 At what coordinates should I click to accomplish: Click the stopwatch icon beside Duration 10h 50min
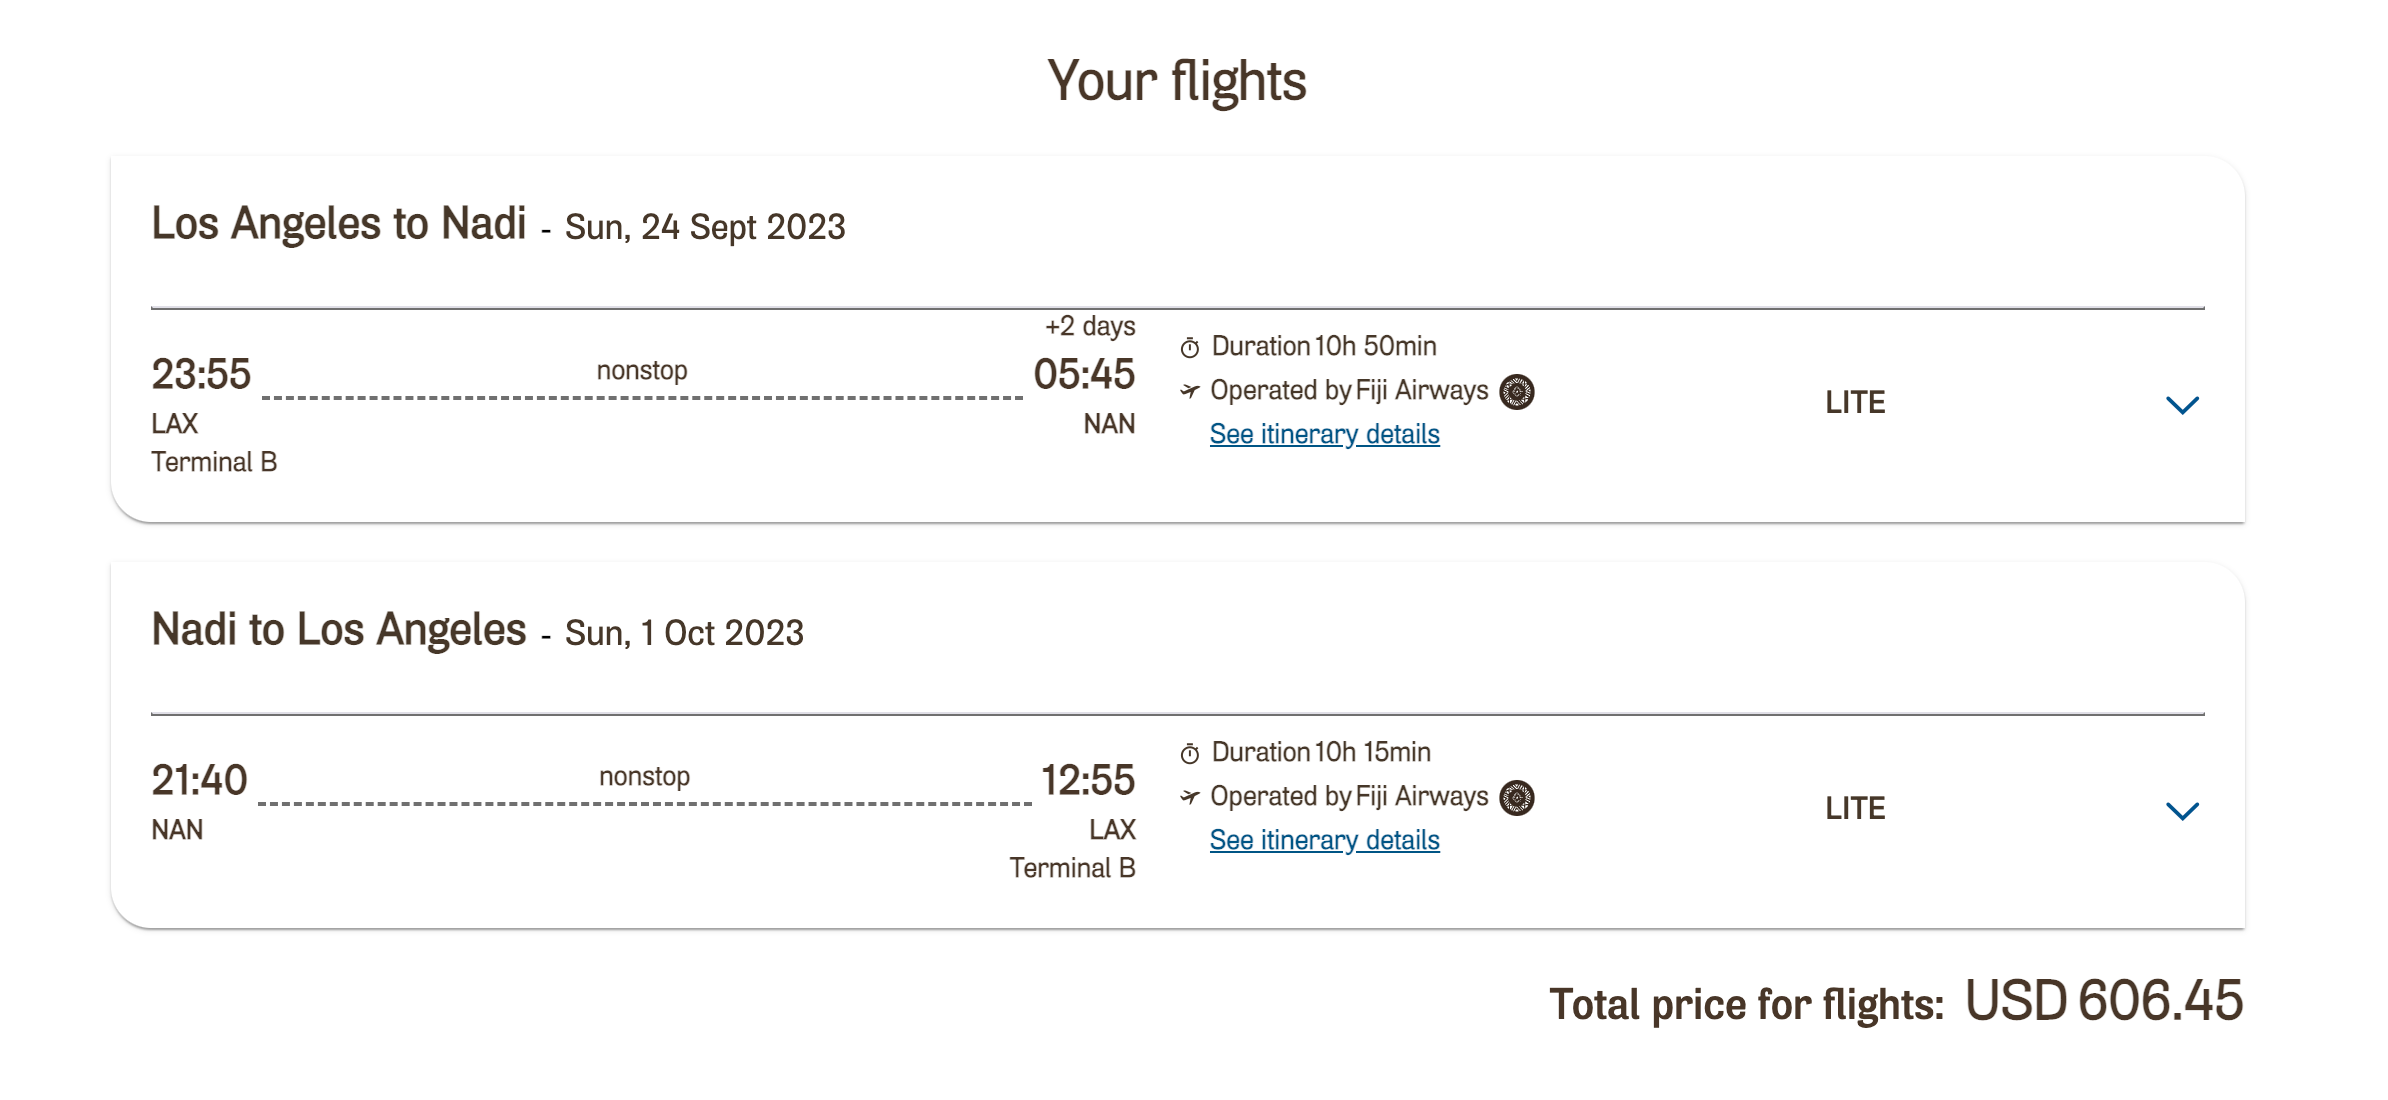coord(1189,347)
